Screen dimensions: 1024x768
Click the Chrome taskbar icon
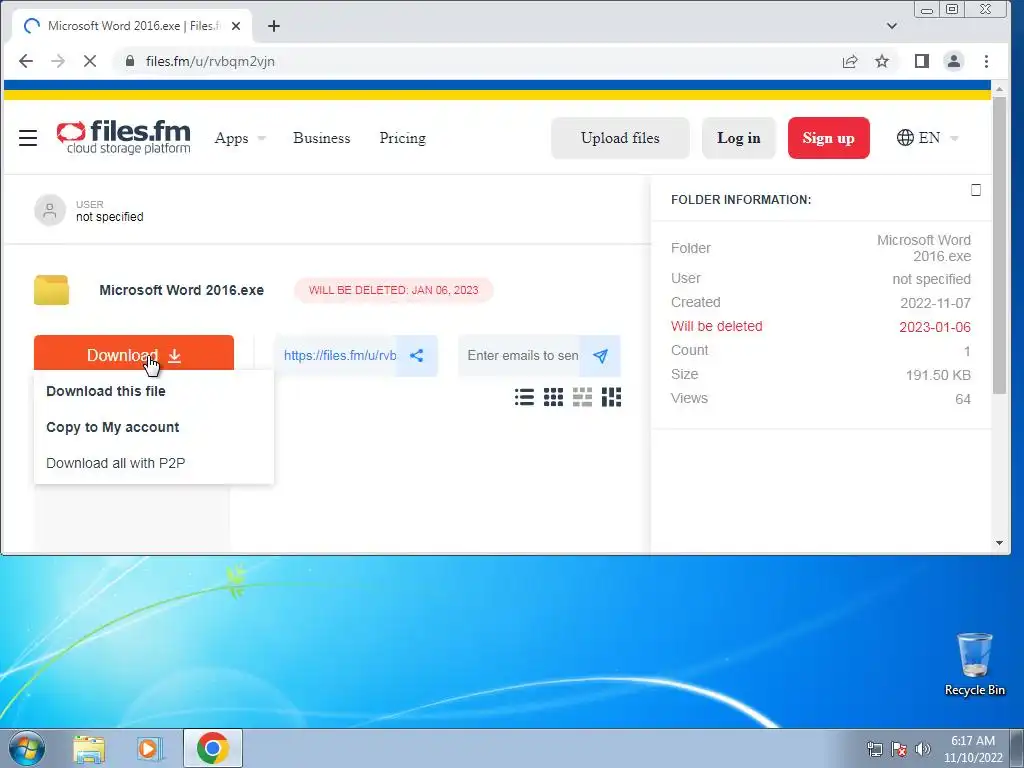pyautogui.click(x=213, y=748)
